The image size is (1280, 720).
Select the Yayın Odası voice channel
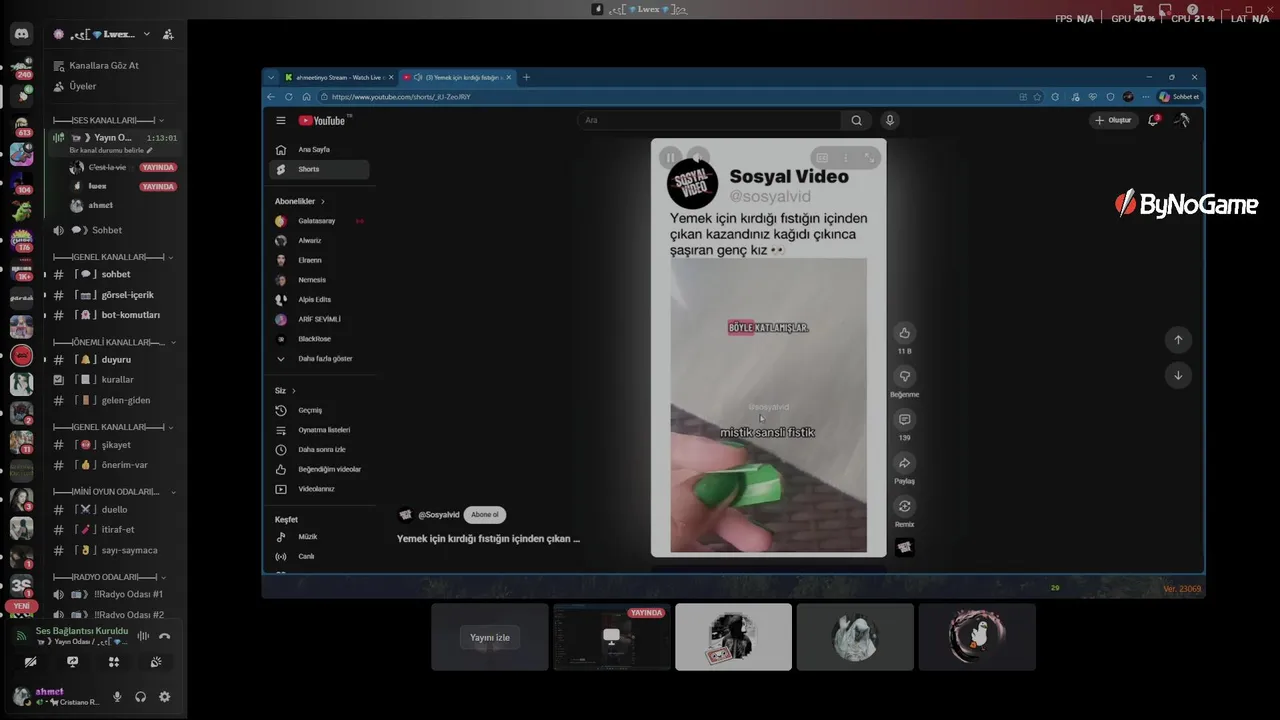coord(115,137)
